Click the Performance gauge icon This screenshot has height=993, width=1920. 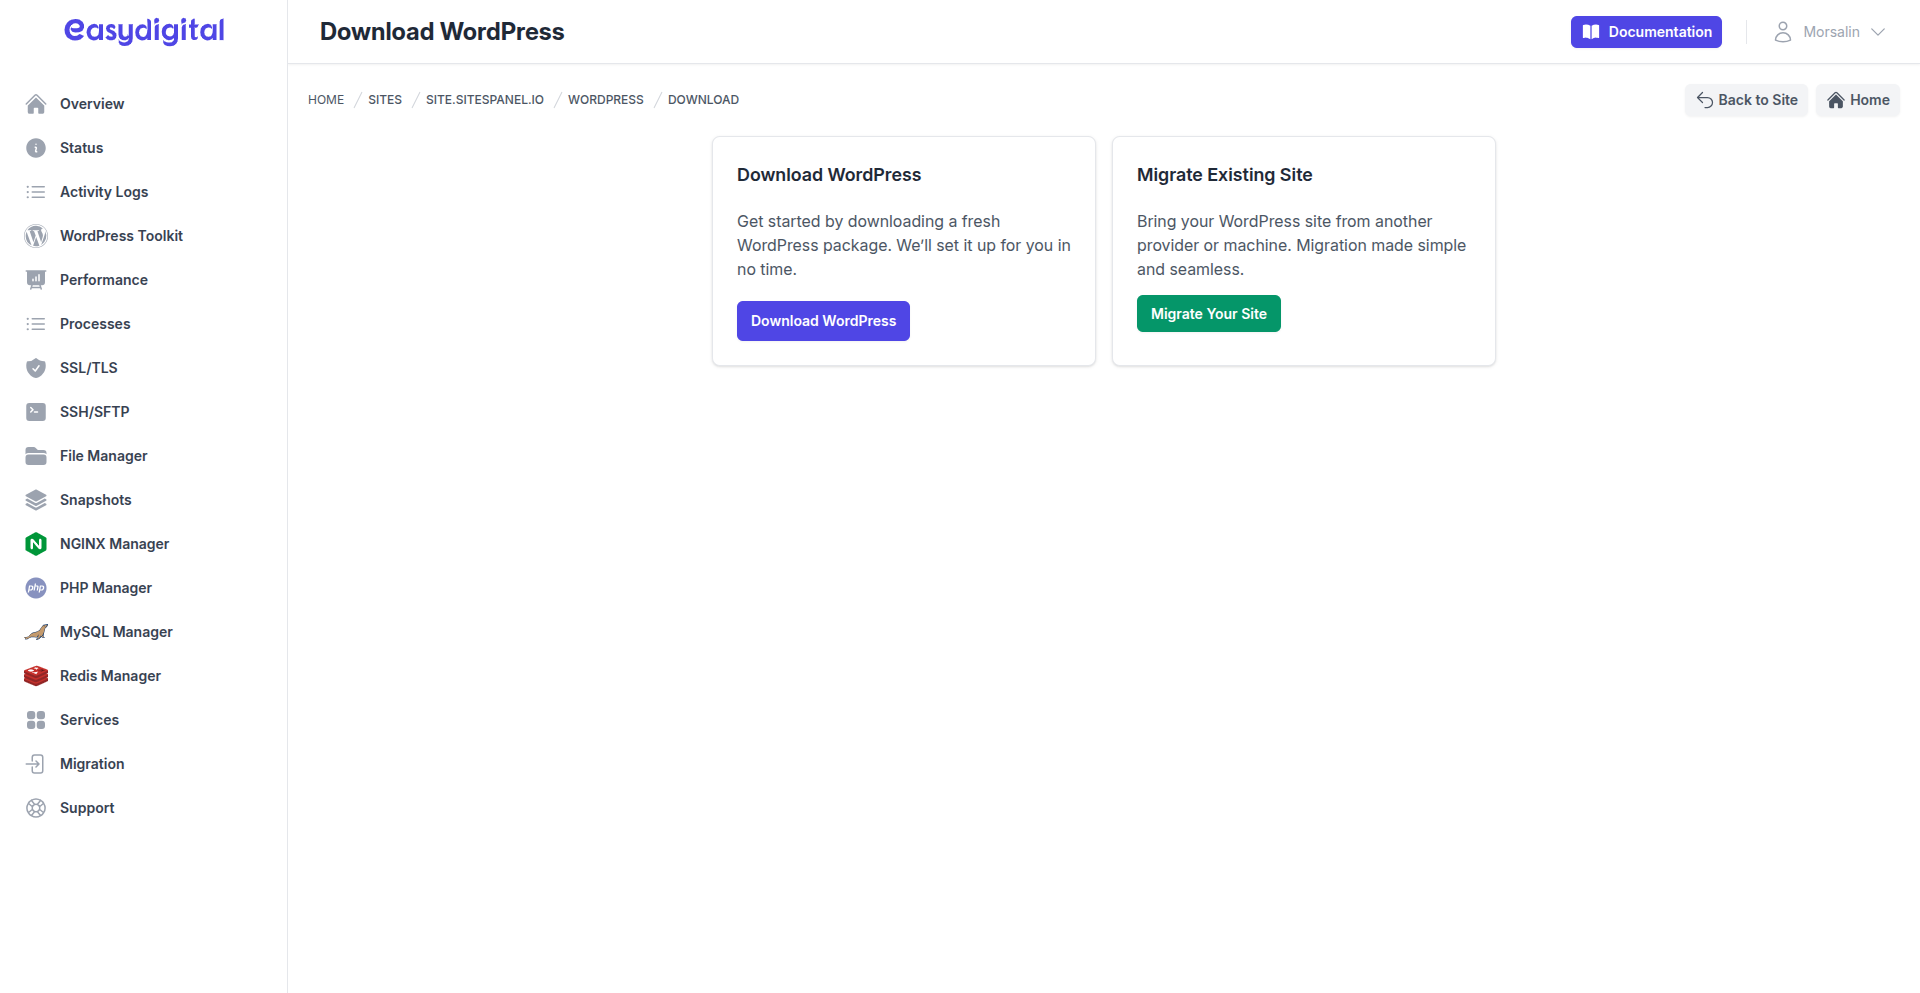click(x=36, y=279)
